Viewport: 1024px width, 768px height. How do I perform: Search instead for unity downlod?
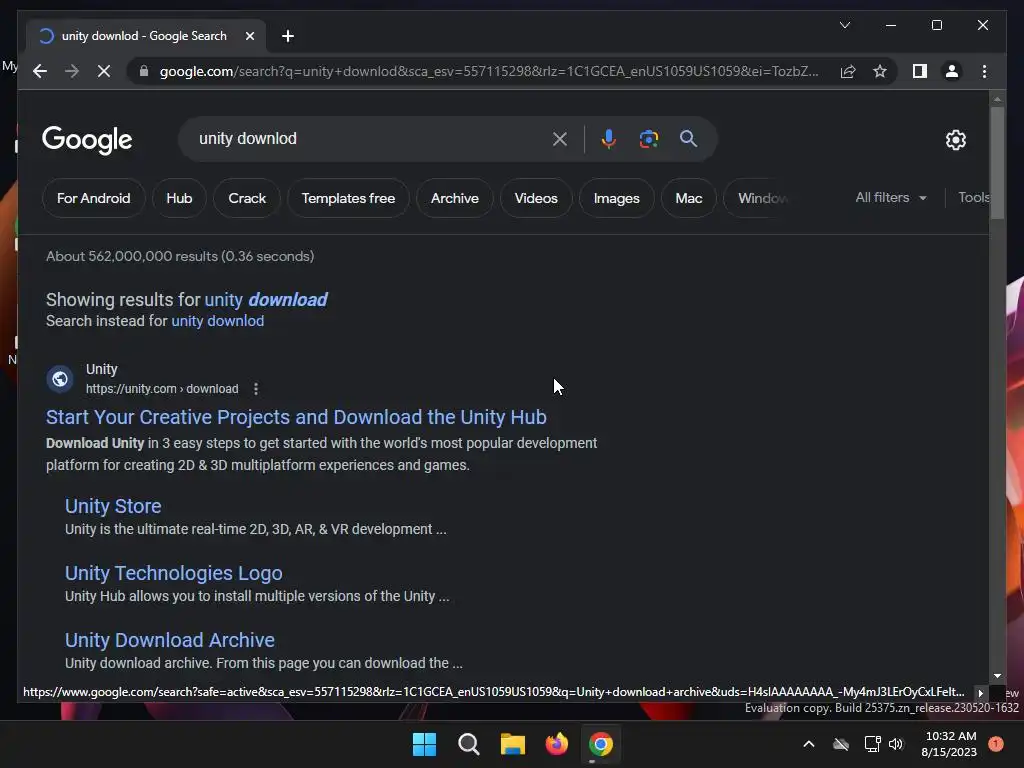(x=217, y=321)
